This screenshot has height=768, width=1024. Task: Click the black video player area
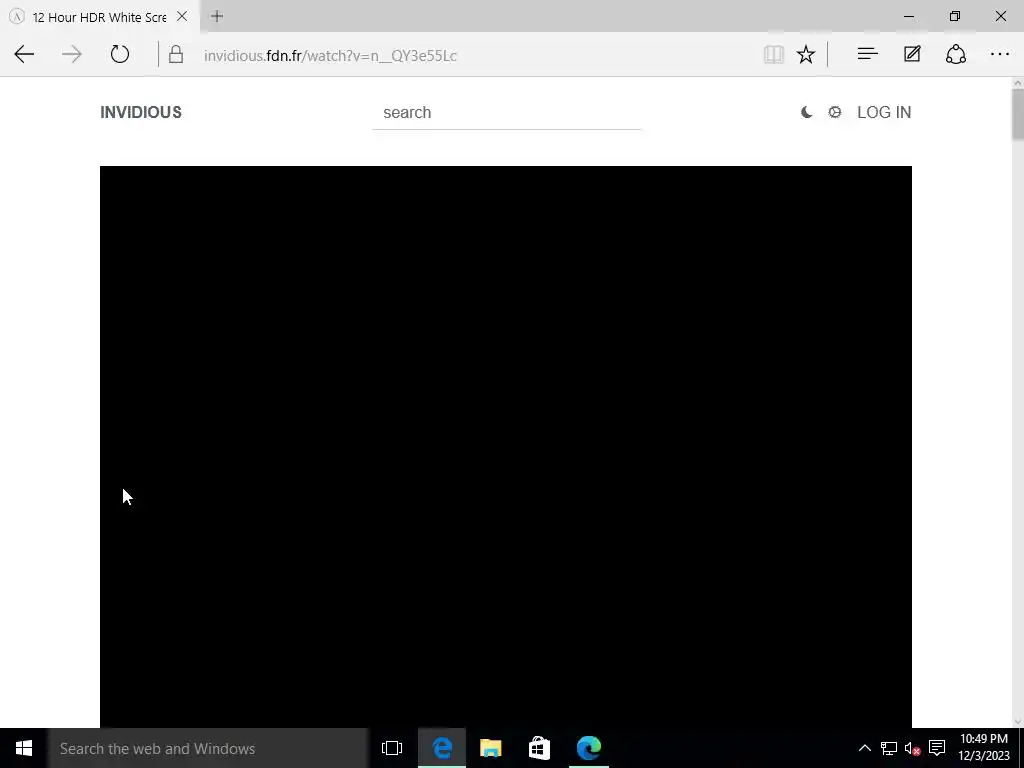click(505, 447)
